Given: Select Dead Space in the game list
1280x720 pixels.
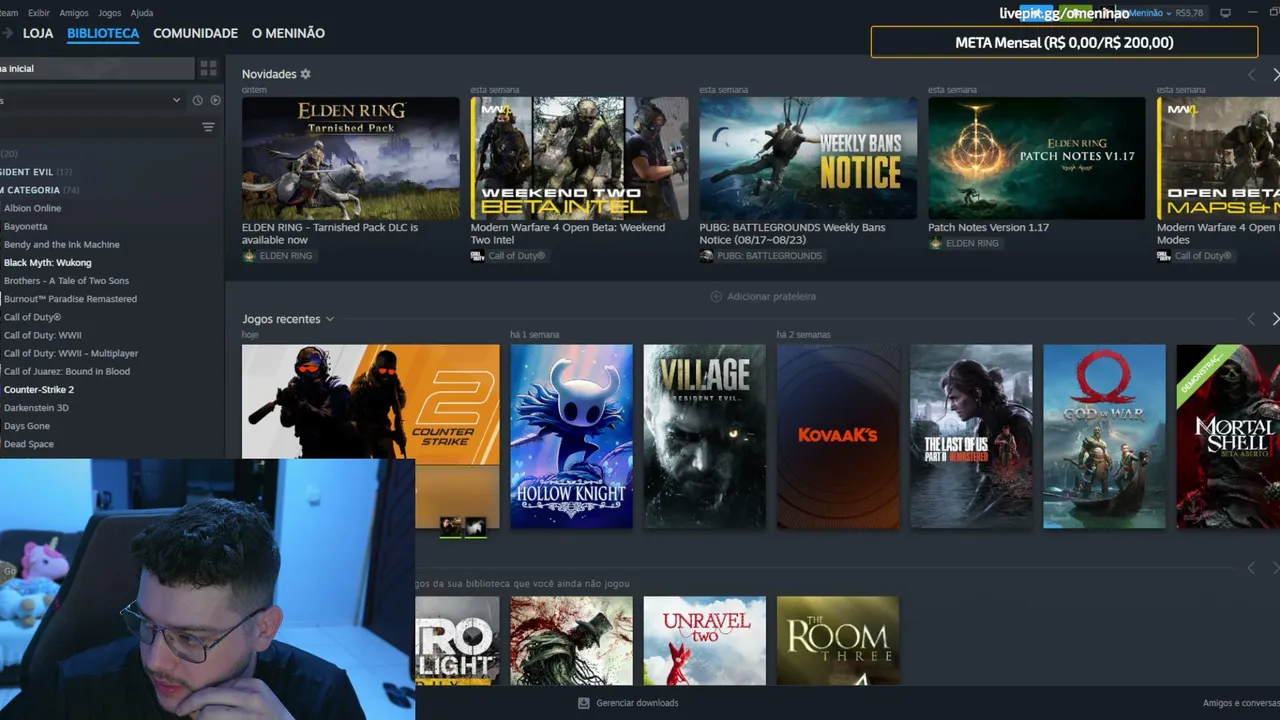Looking at the screenshot, I should point(28,444).
